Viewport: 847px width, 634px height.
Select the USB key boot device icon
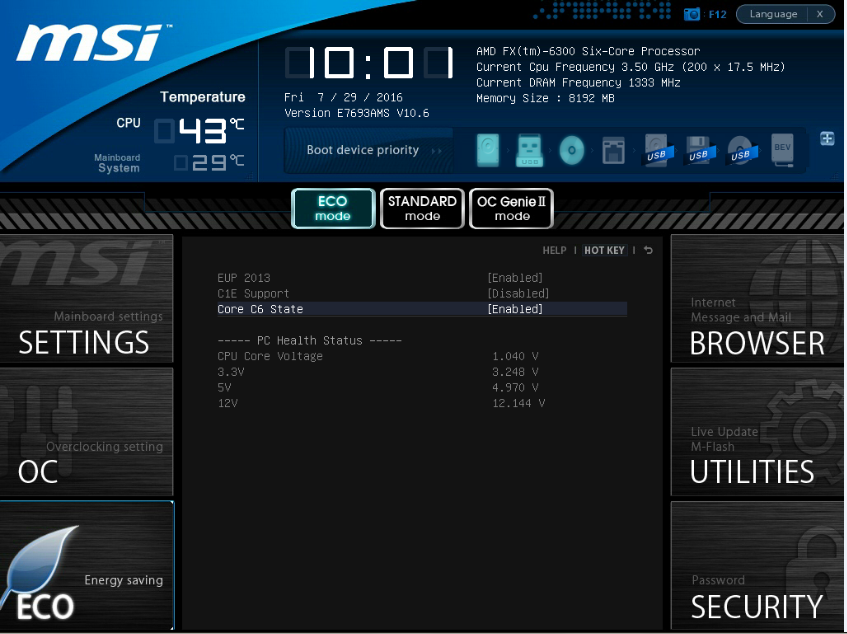[529, 150]
